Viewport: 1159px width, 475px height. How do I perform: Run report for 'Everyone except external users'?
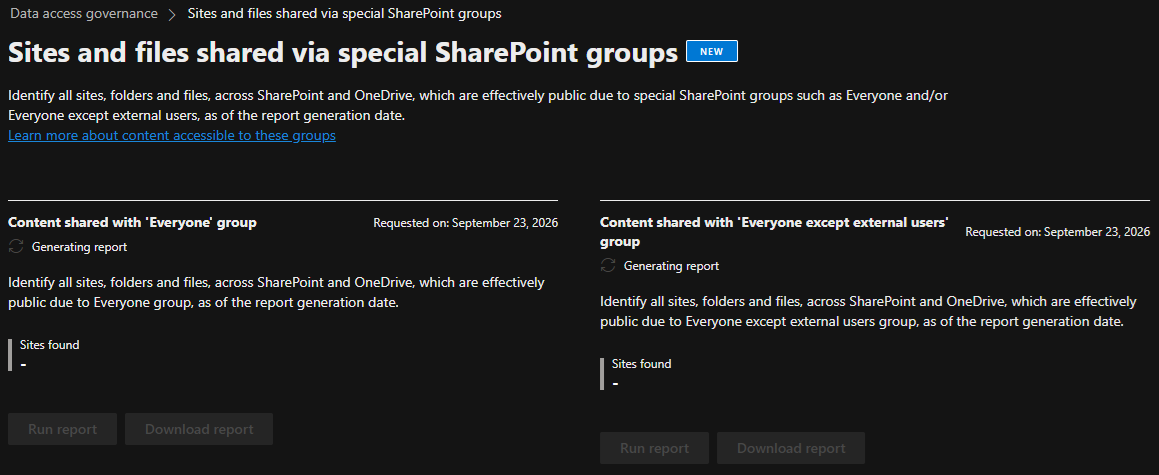654,448
